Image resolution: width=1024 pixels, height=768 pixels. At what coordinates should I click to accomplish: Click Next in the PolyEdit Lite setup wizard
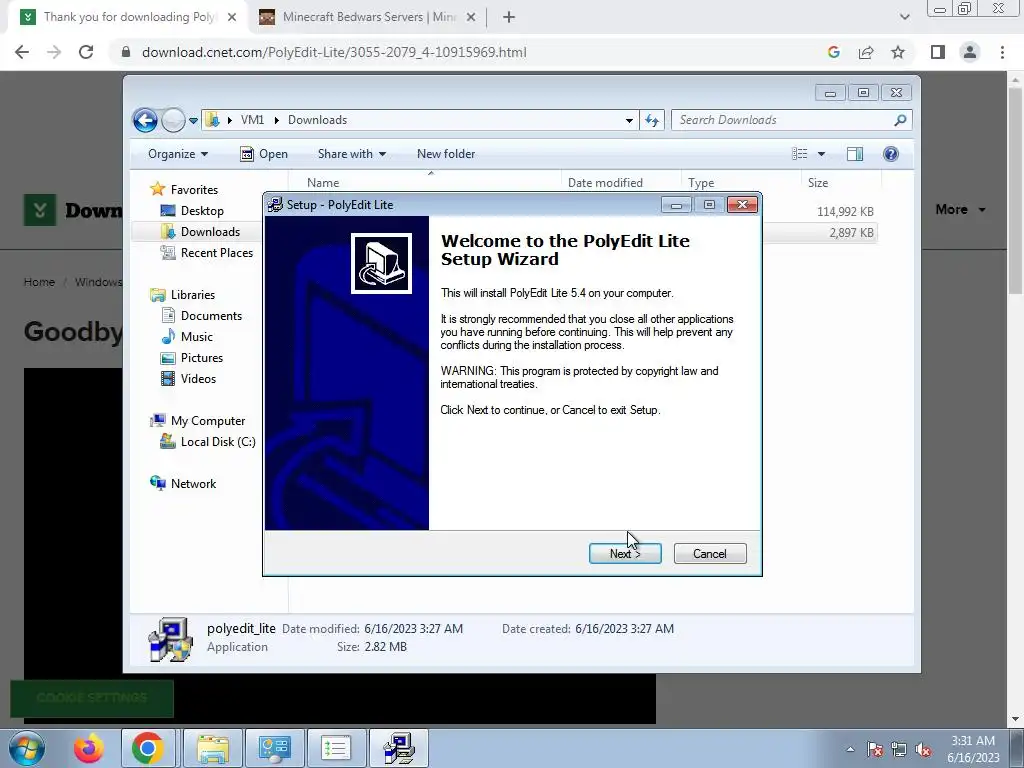[x=625, y=553]
